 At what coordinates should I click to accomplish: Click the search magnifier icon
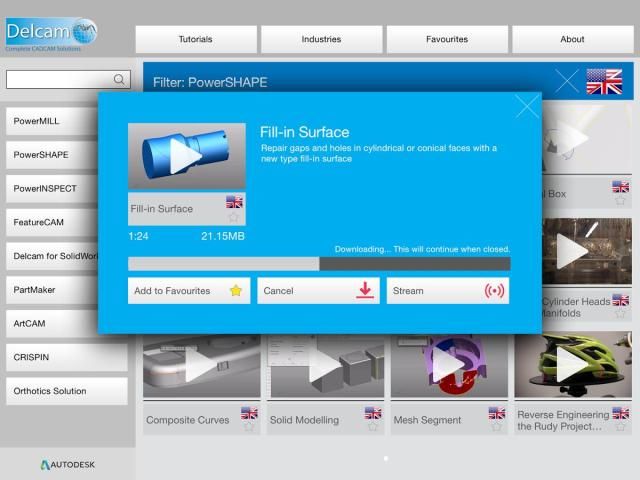[119, 80]
